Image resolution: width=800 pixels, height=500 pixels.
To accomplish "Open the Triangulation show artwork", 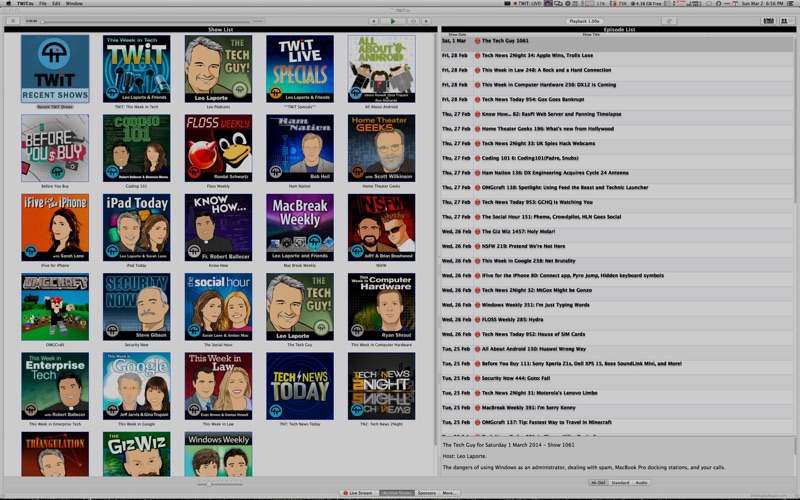I will (x=55, y=454).
